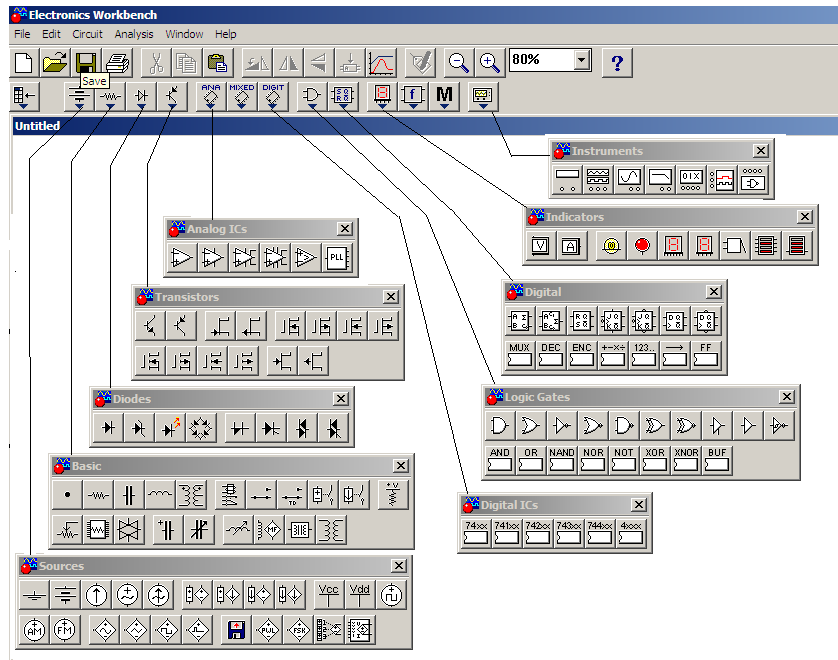Open the Edit menu
Image resolution: width=838 pixels, height=660 pixels.
(x=51, y=34)
